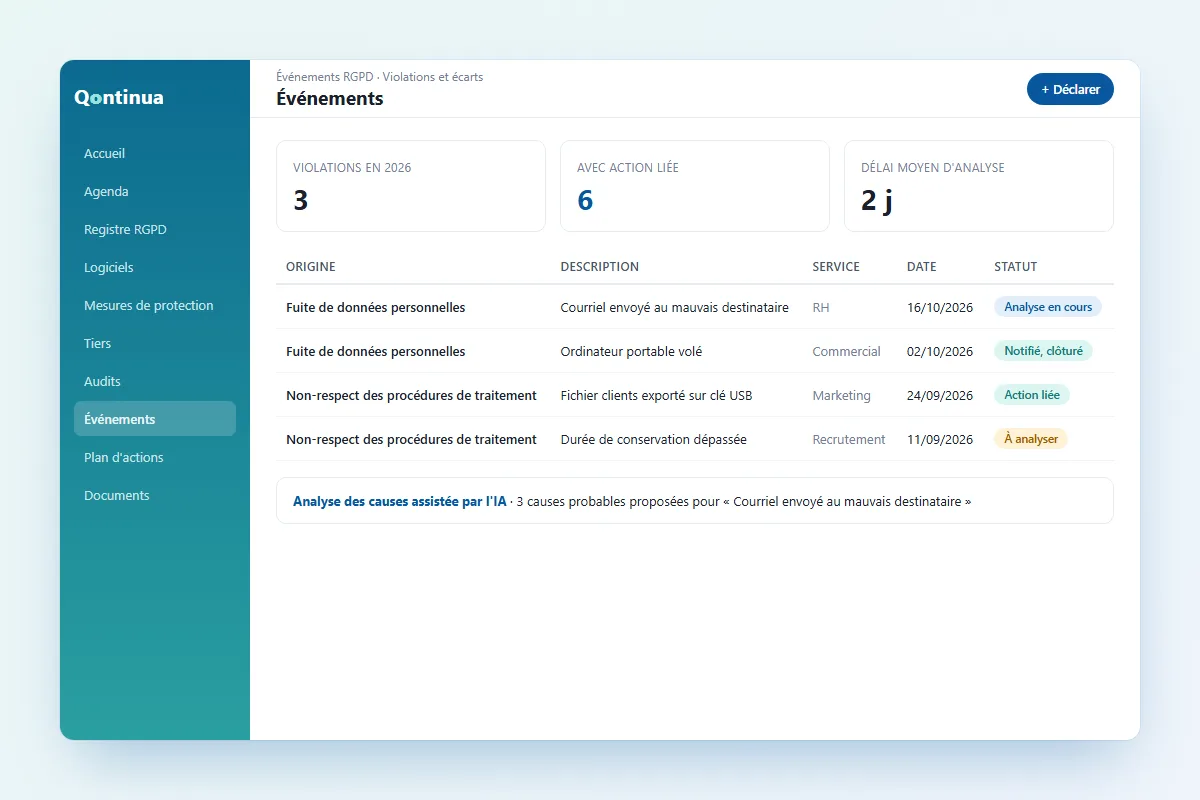The image size is (1200, 800).
Task: Click the Qontinua logo
Action: (119, 98)
